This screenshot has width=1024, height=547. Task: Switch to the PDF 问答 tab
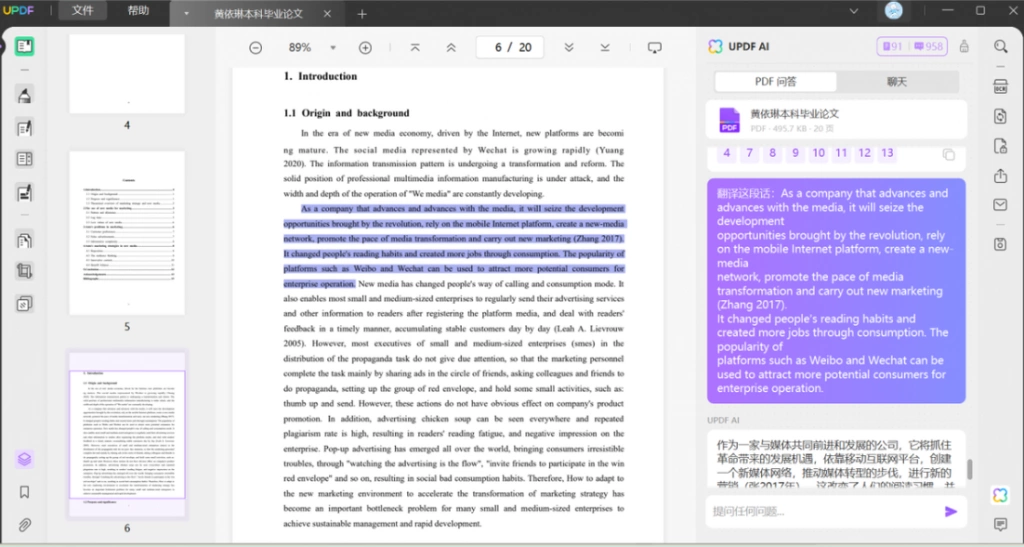point(775,82)
